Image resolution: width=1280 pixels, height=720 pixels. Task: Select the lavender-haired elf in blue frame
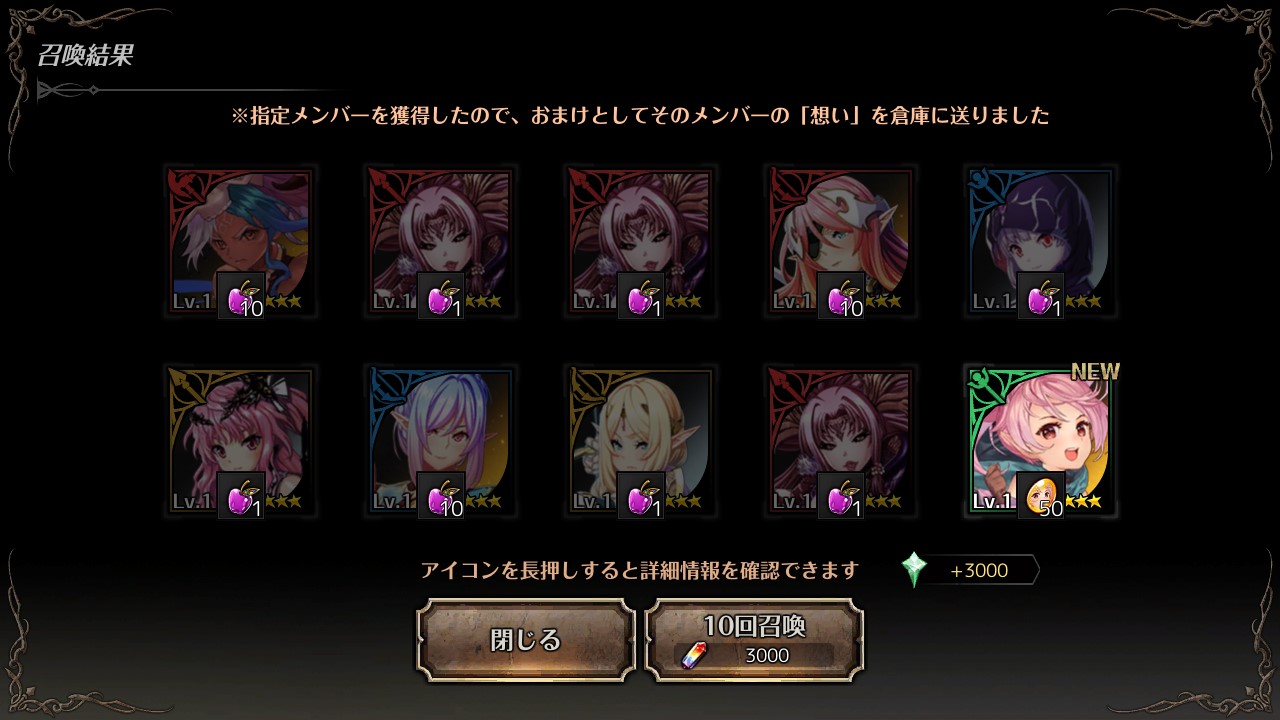point(440,441)
